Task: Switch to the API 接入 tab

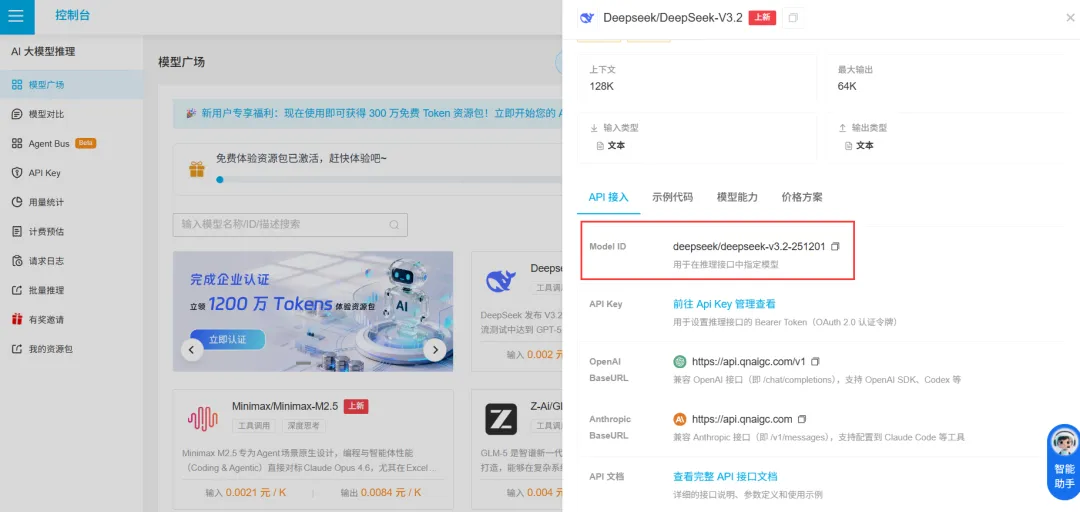Action: 608,197
